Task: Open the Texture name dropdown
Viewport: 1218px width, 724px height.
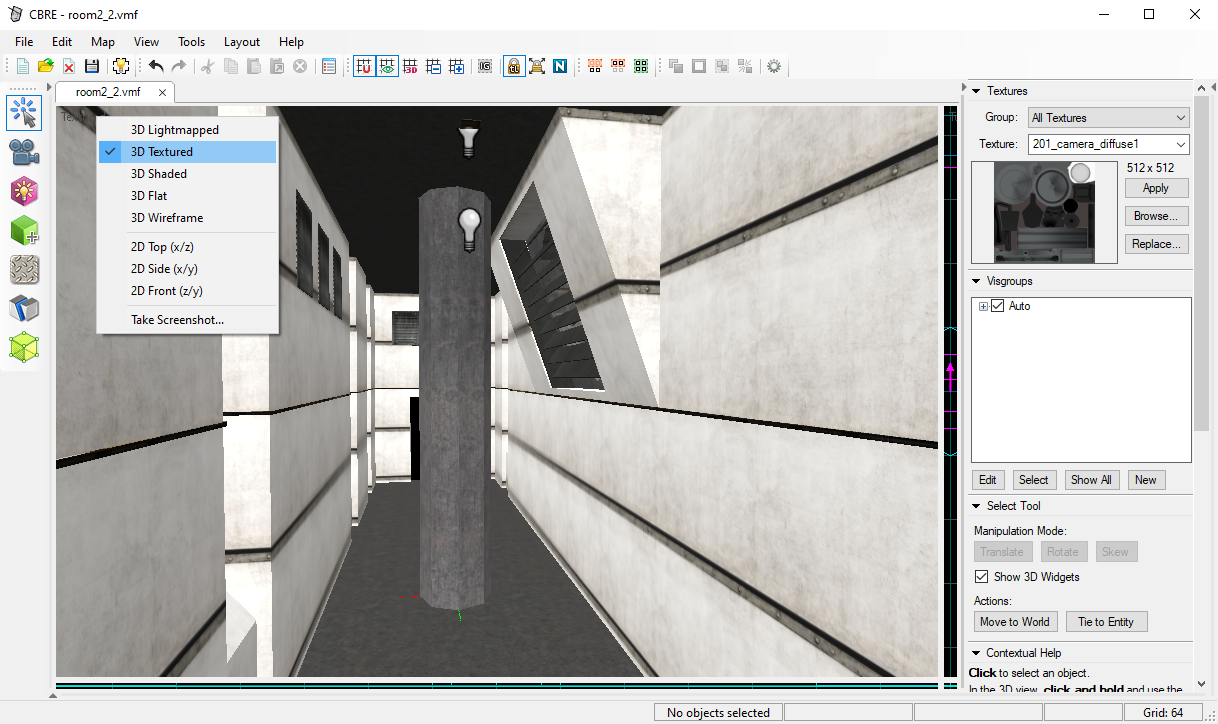Action: coord(1109,145)
